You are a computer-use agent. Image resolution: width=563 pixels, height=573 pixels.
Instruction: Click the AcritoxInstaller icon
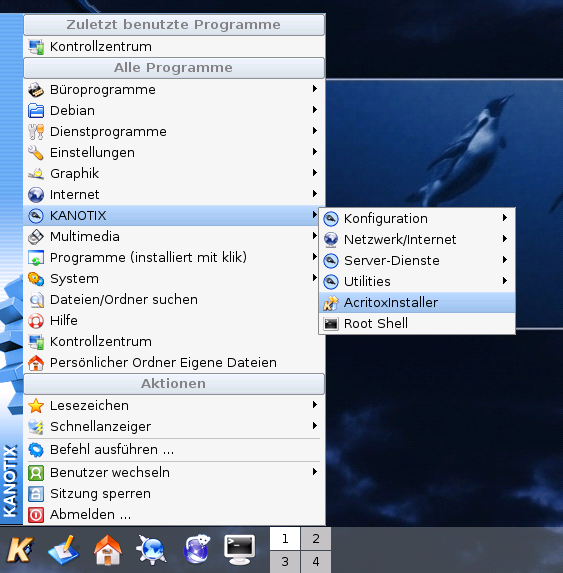pos(331,303)
